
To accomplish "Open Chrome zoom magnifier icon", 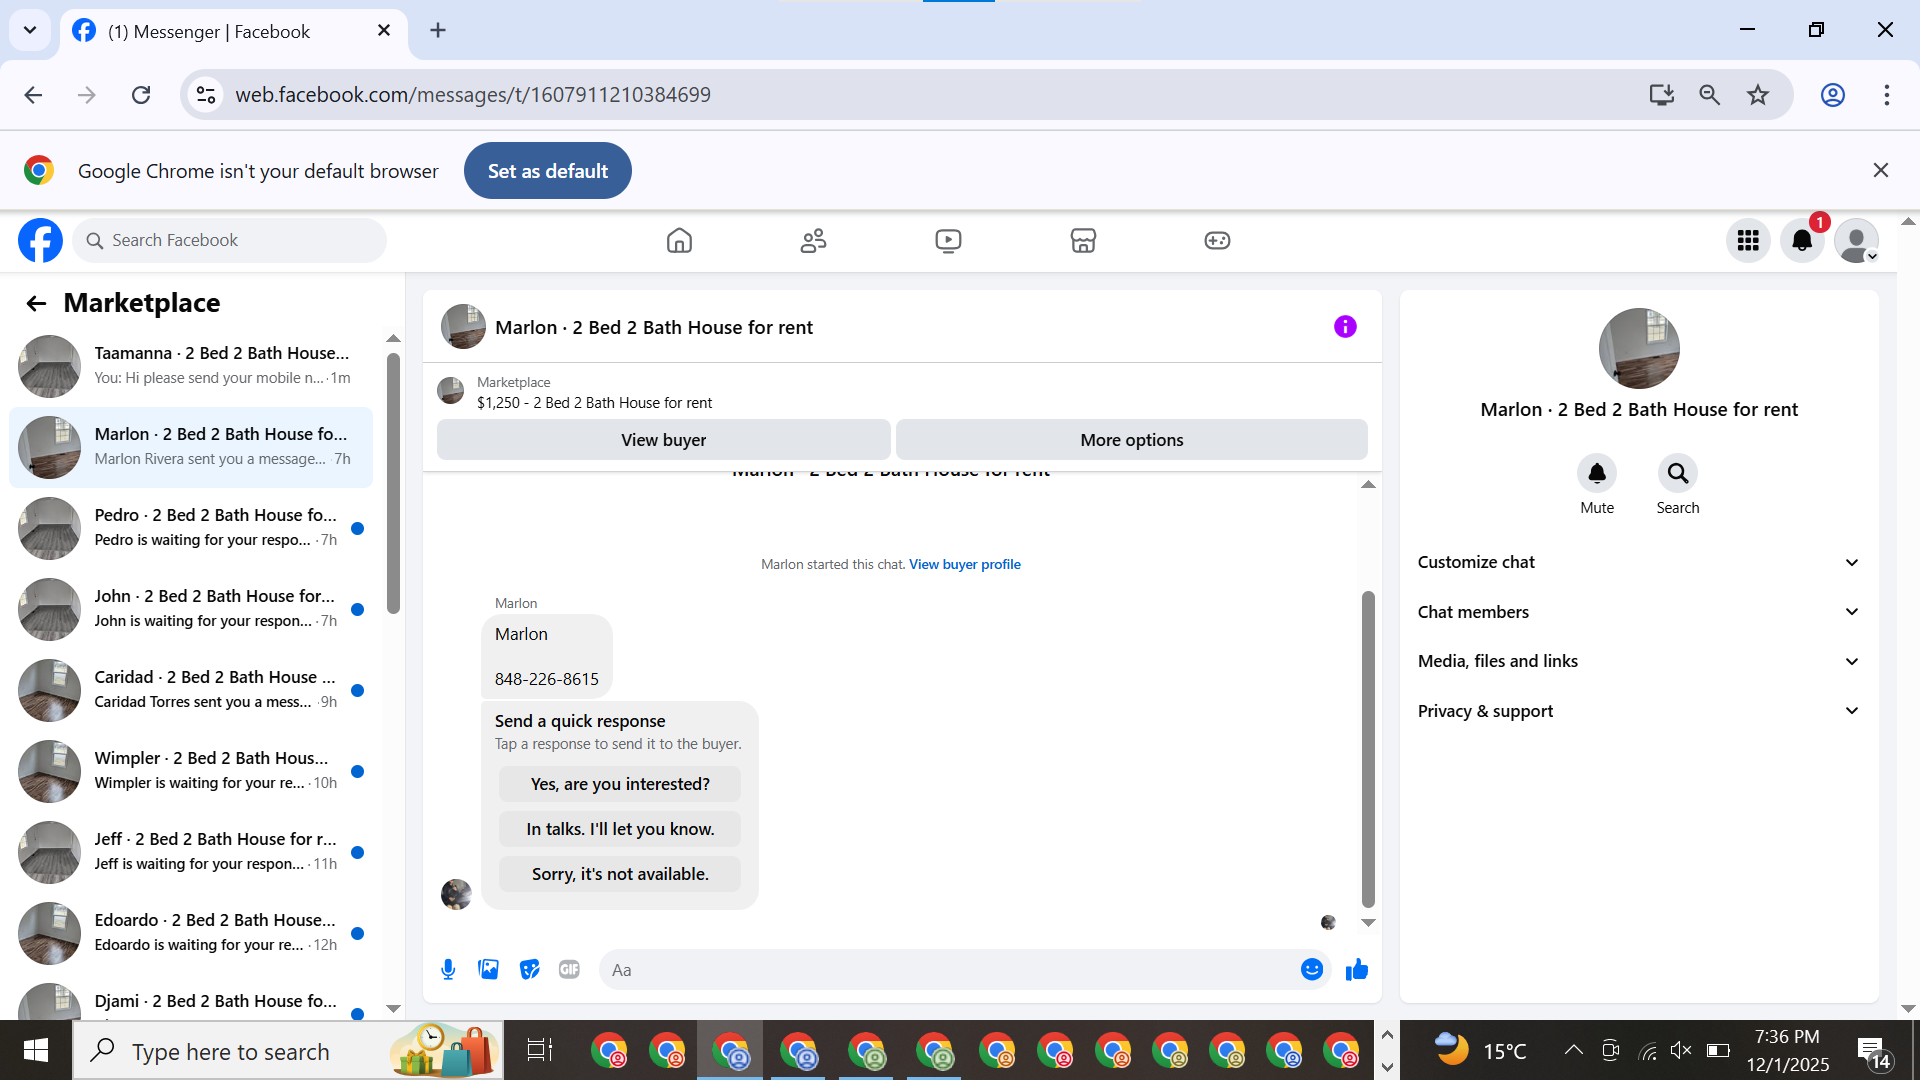I will tap(1709, 95).
